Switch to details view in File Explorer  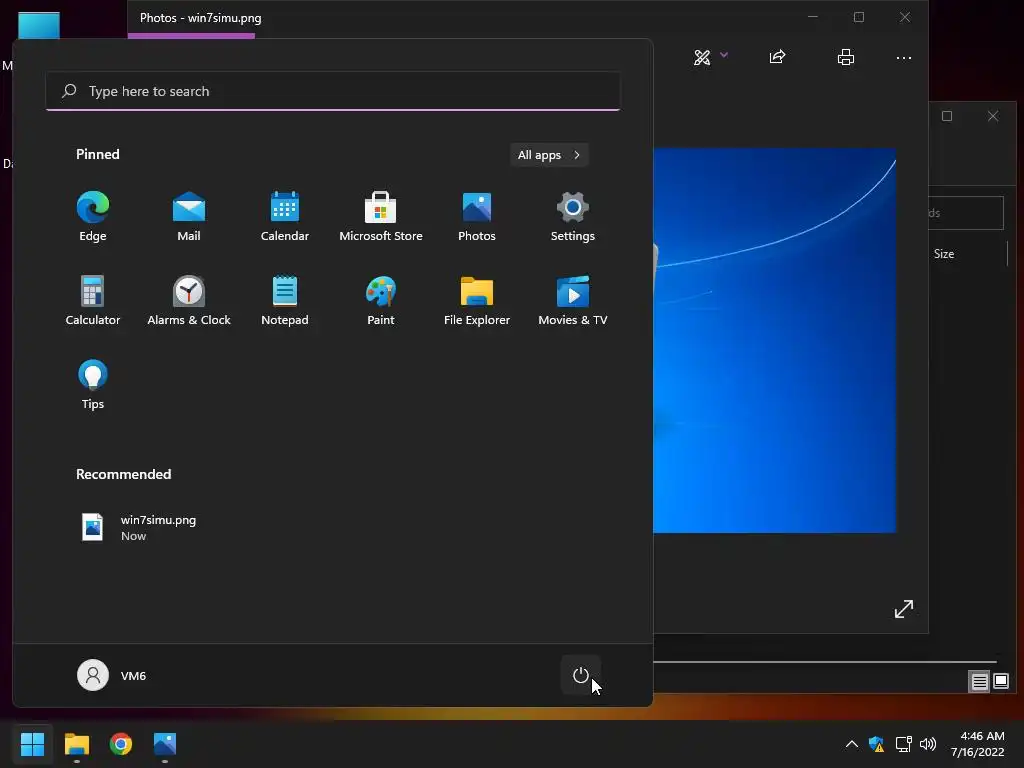click(x=980, y=682)
